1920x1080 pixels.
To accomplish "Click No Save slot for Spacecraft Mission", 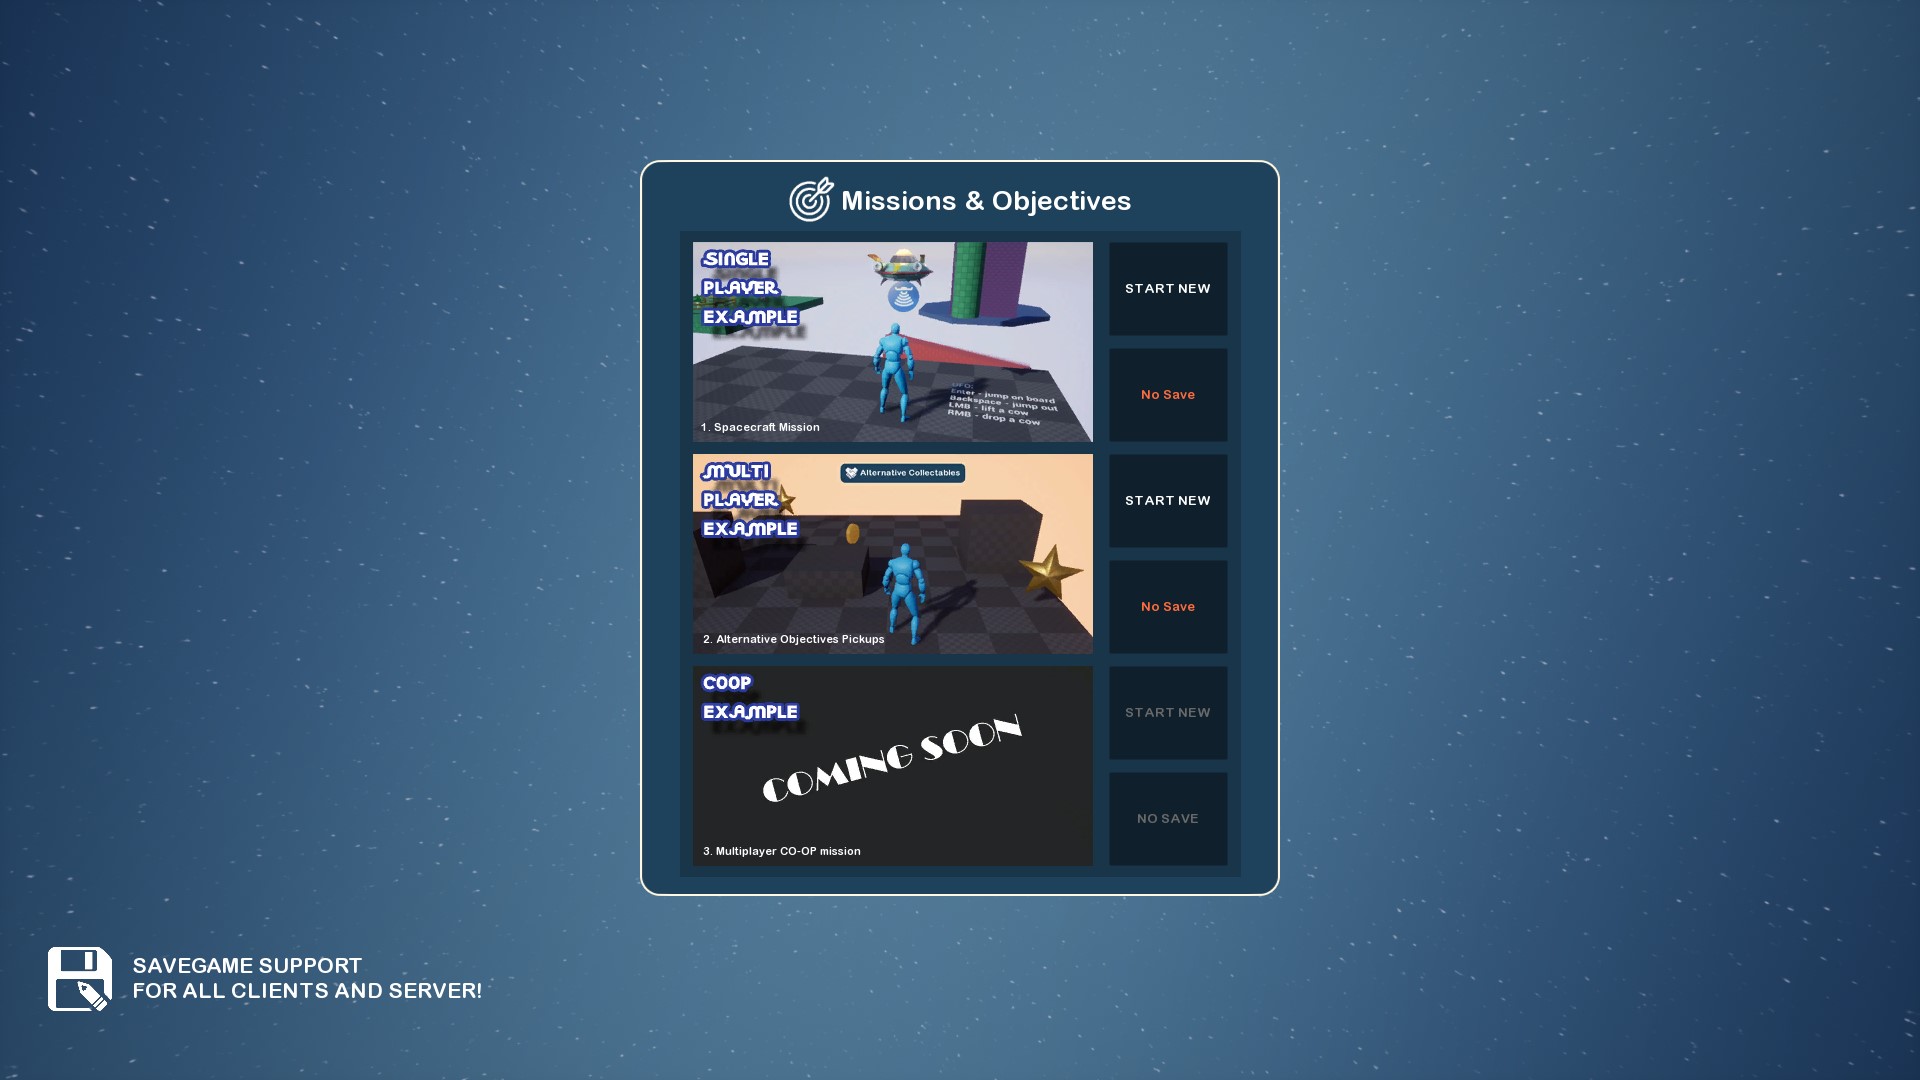I will (x=1167, y=395).
